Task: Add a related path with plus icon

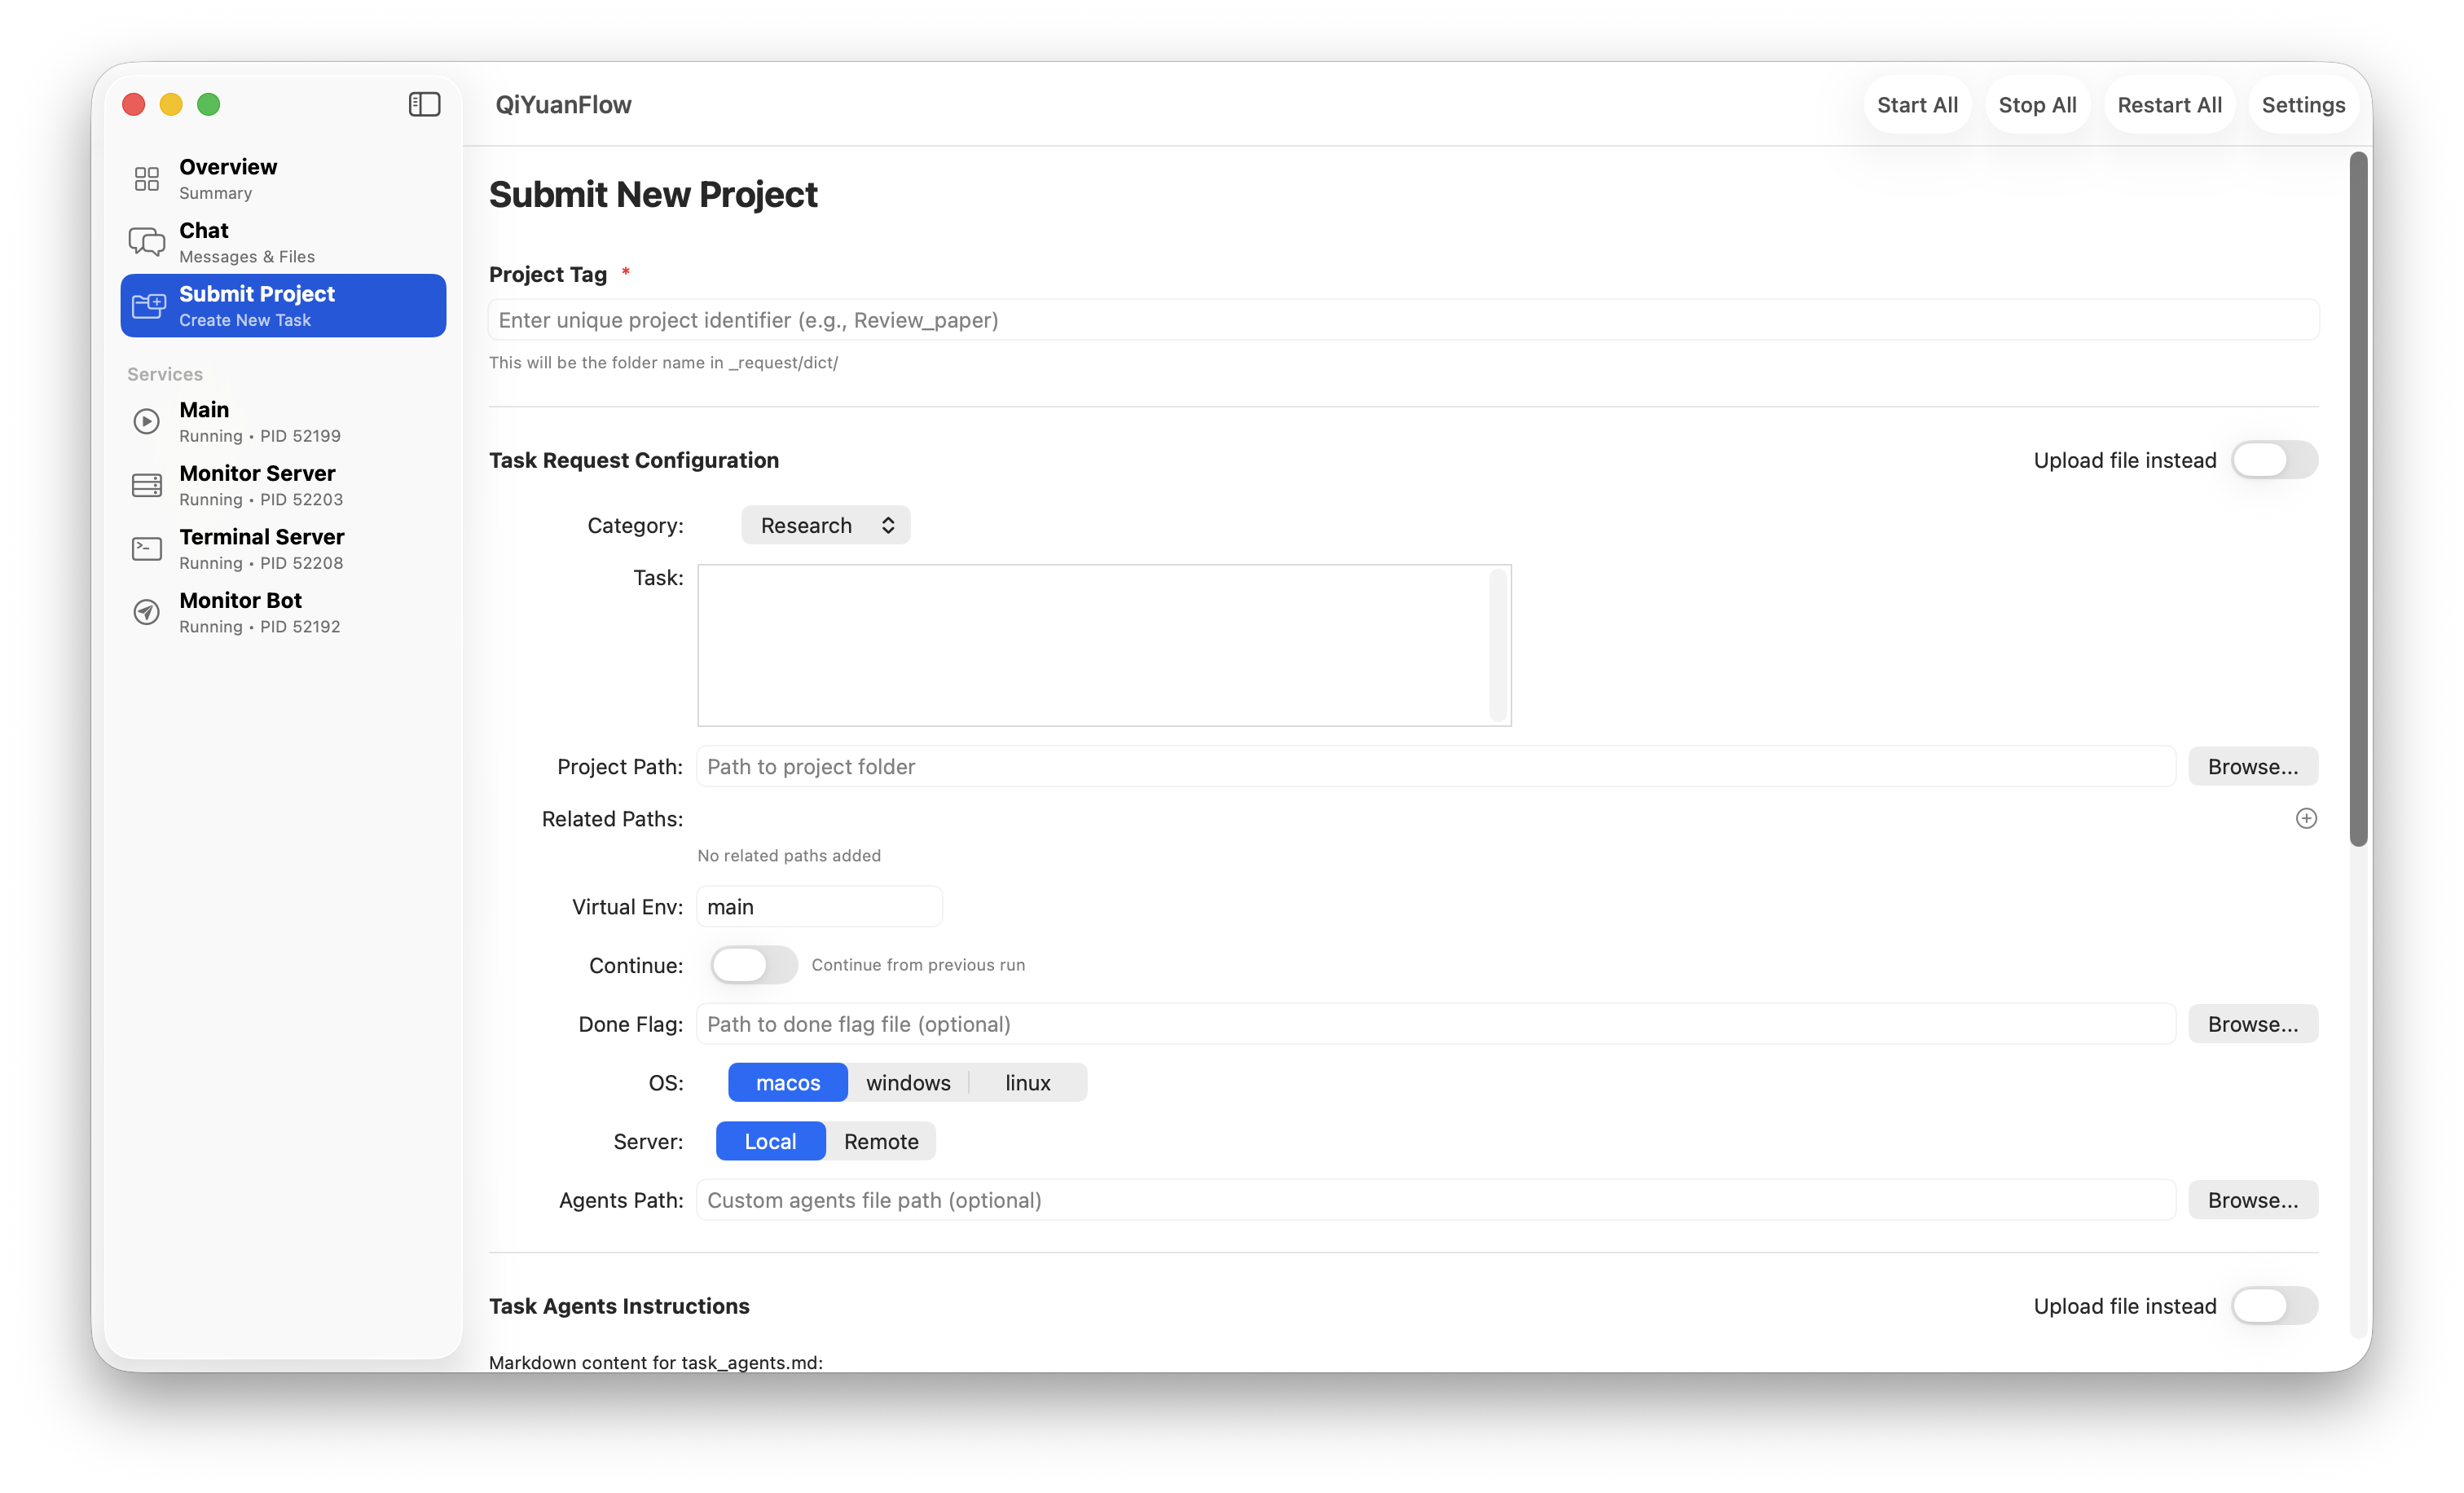Action: coord(2306,818)
